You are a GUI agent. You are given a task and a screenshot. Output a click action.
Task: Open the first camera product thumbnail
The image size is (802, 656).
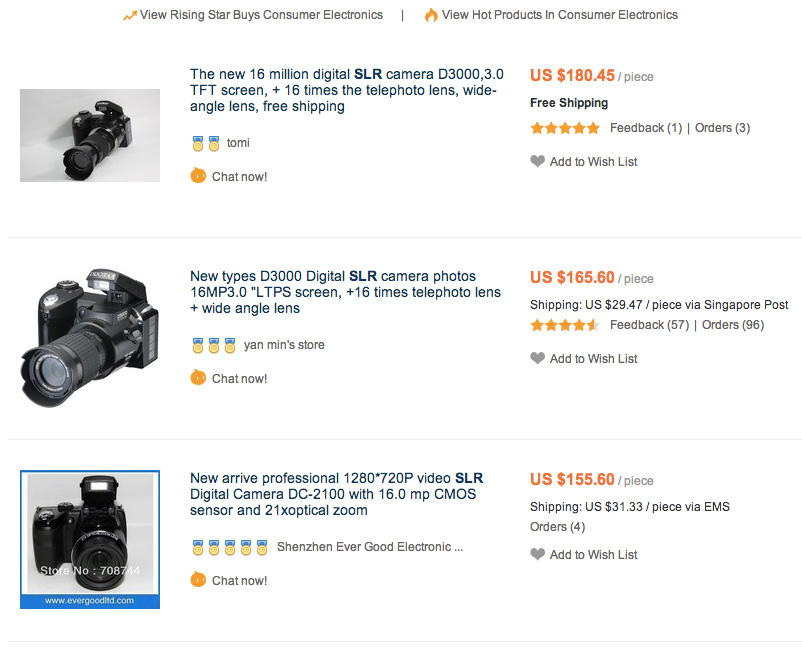pos(90,135)
